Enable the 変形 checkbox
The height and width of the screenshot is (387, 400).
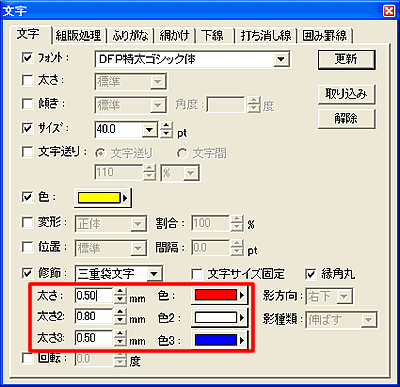[27, 222]
